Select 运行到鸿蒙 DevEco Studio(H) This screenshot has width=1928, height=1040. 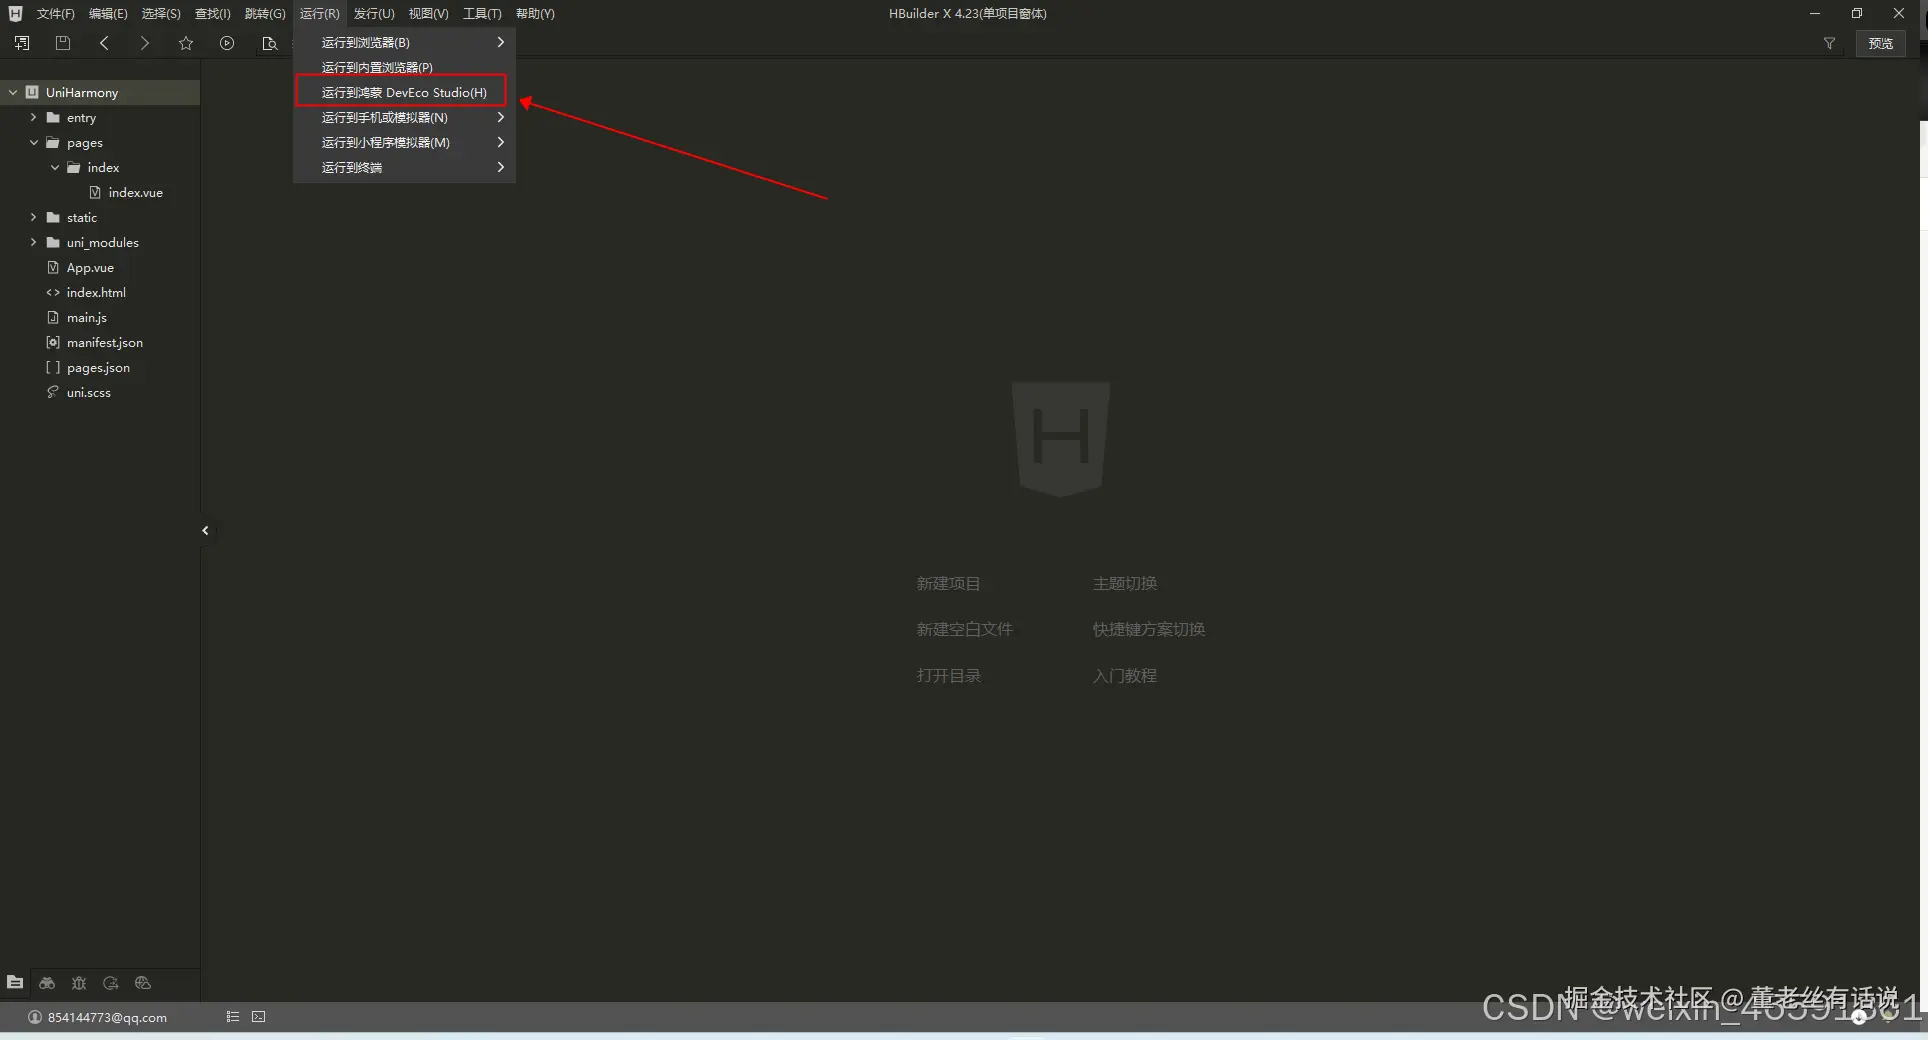pos(404,92)
